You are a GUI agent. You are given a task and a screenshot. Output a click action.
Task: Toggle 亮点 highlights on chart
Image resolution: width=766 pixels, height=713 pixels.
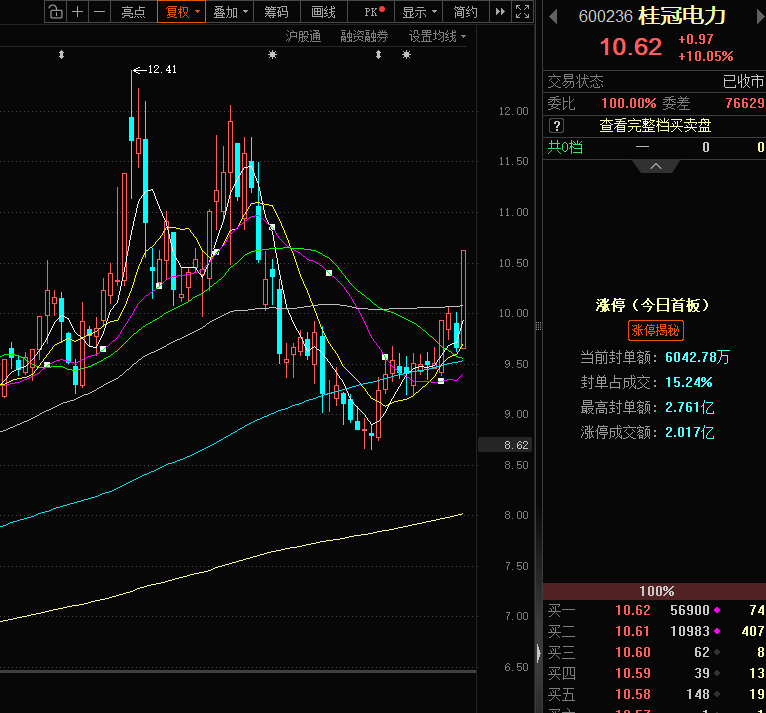(133, 12)
